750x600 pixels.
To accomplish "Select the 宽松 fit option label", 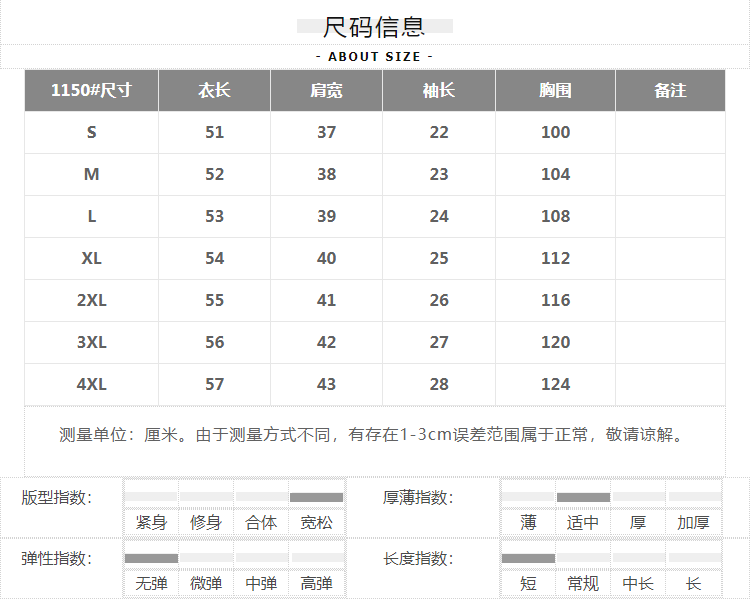I will (316, 522).
